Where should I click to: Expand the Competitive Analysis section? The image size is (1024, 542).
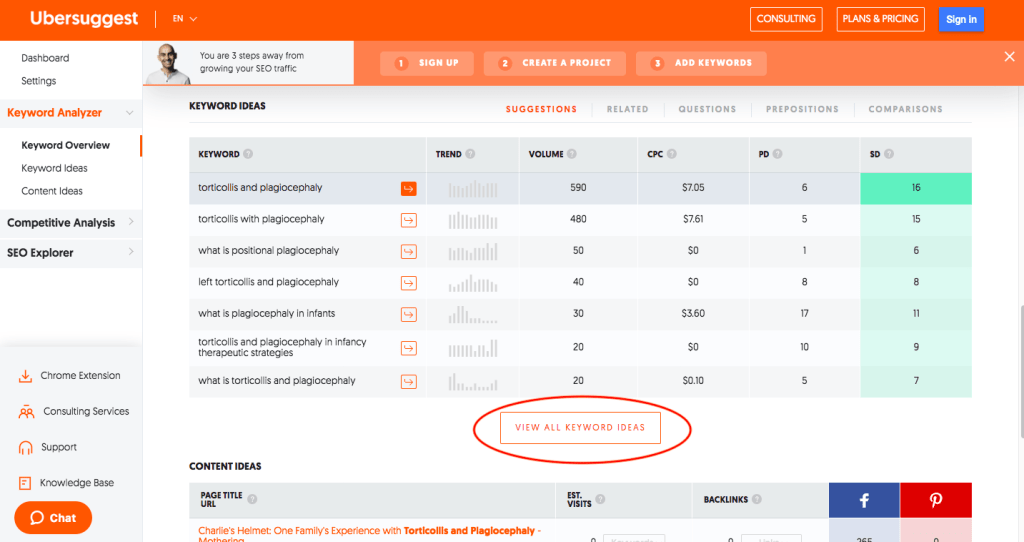click(x=131, y=222)
